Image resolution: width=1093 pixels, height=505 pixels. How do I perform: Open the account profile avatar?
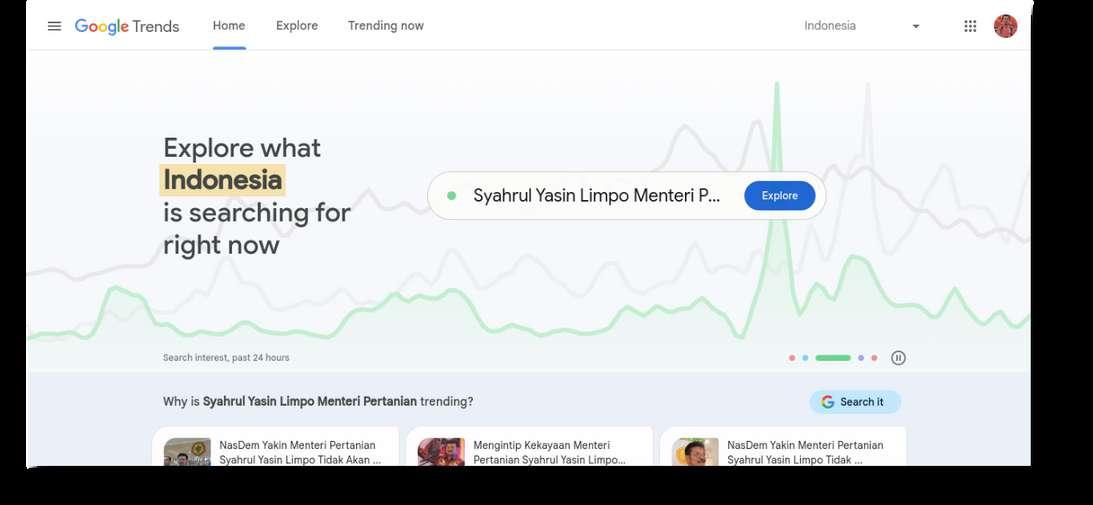1005,26
